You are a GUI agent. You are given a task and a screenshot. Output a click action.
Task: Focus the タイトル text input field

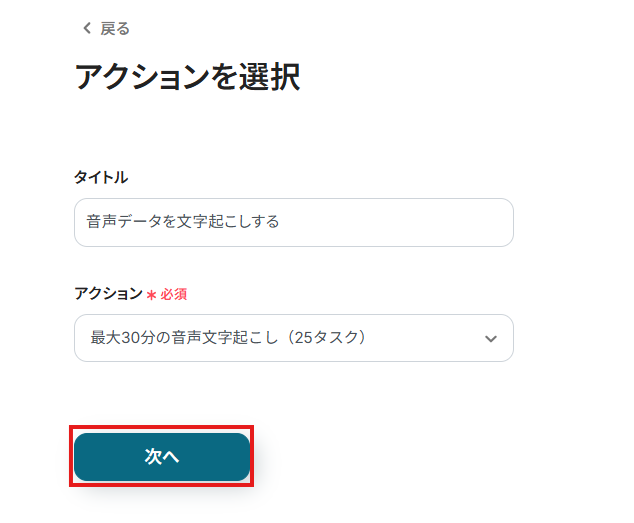click(293, 222)
